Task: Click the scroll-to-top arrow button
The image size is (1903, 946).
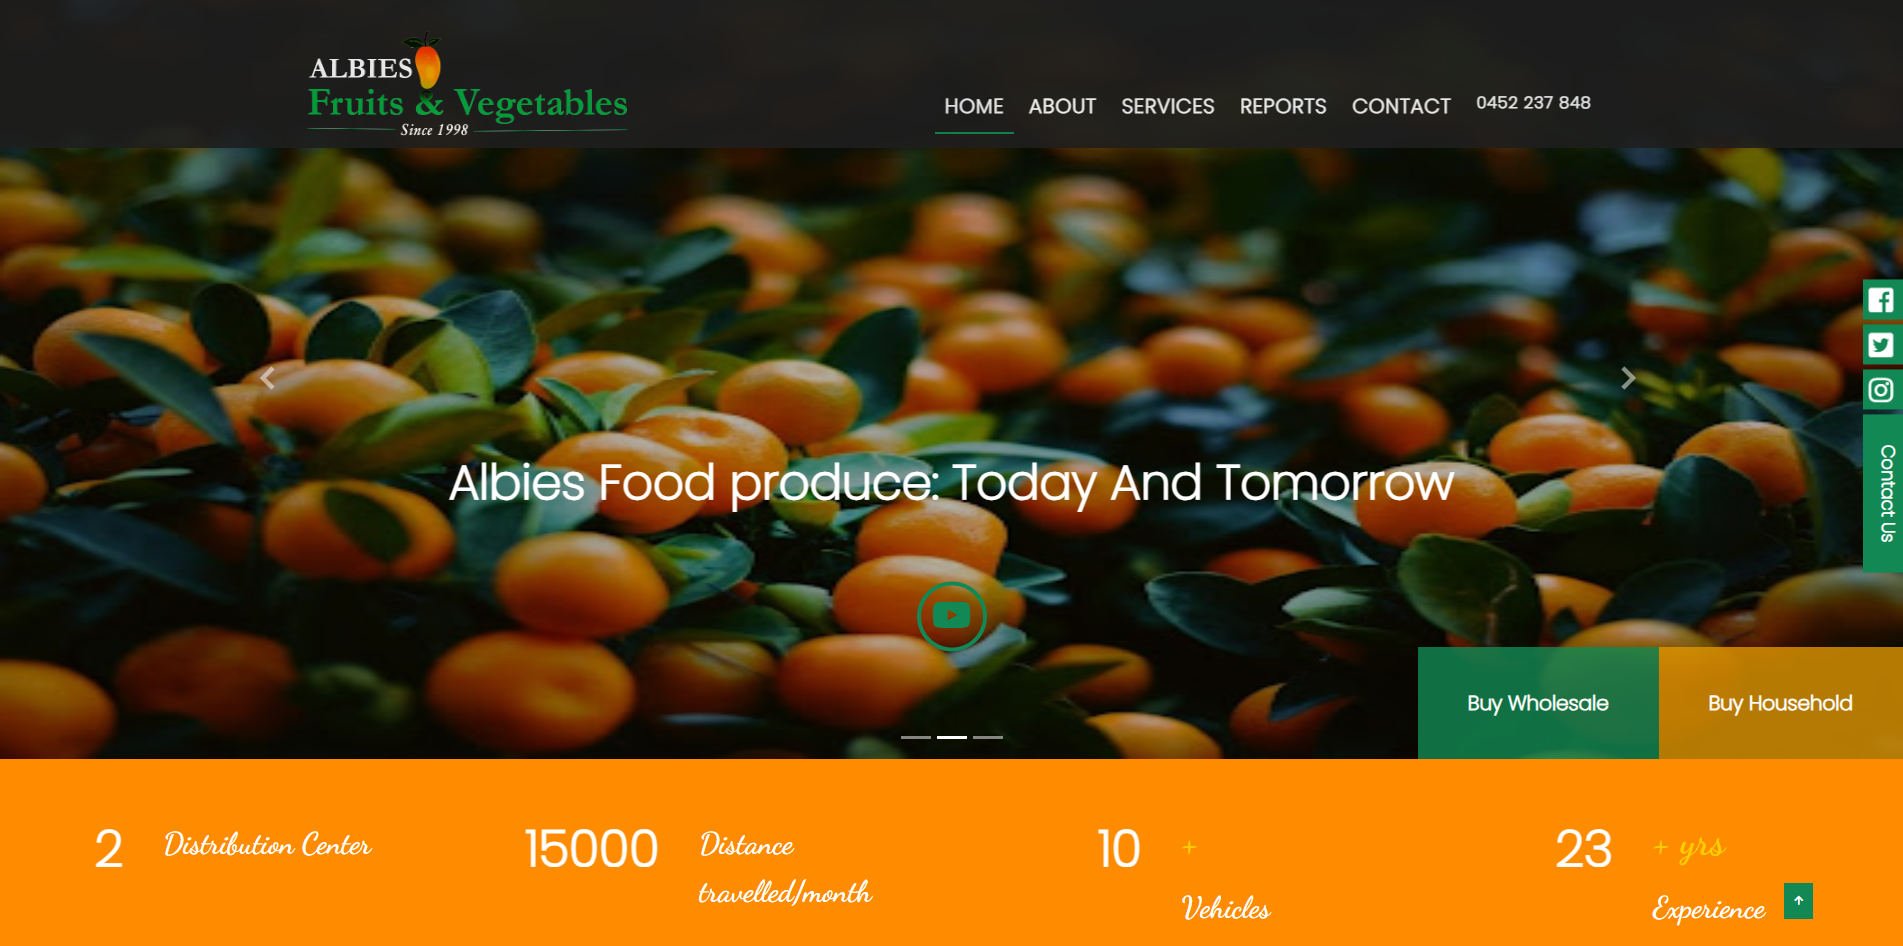Action: point(1798,901)
